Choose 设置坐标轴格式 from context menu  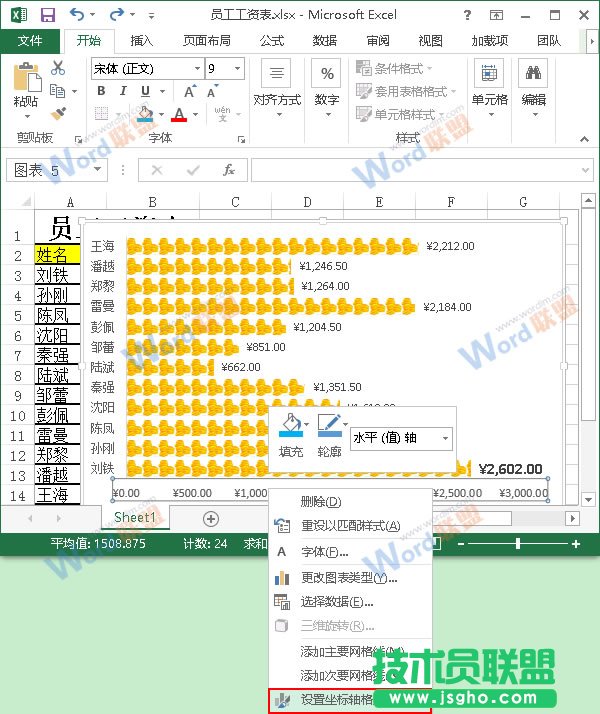coord(350,700)
